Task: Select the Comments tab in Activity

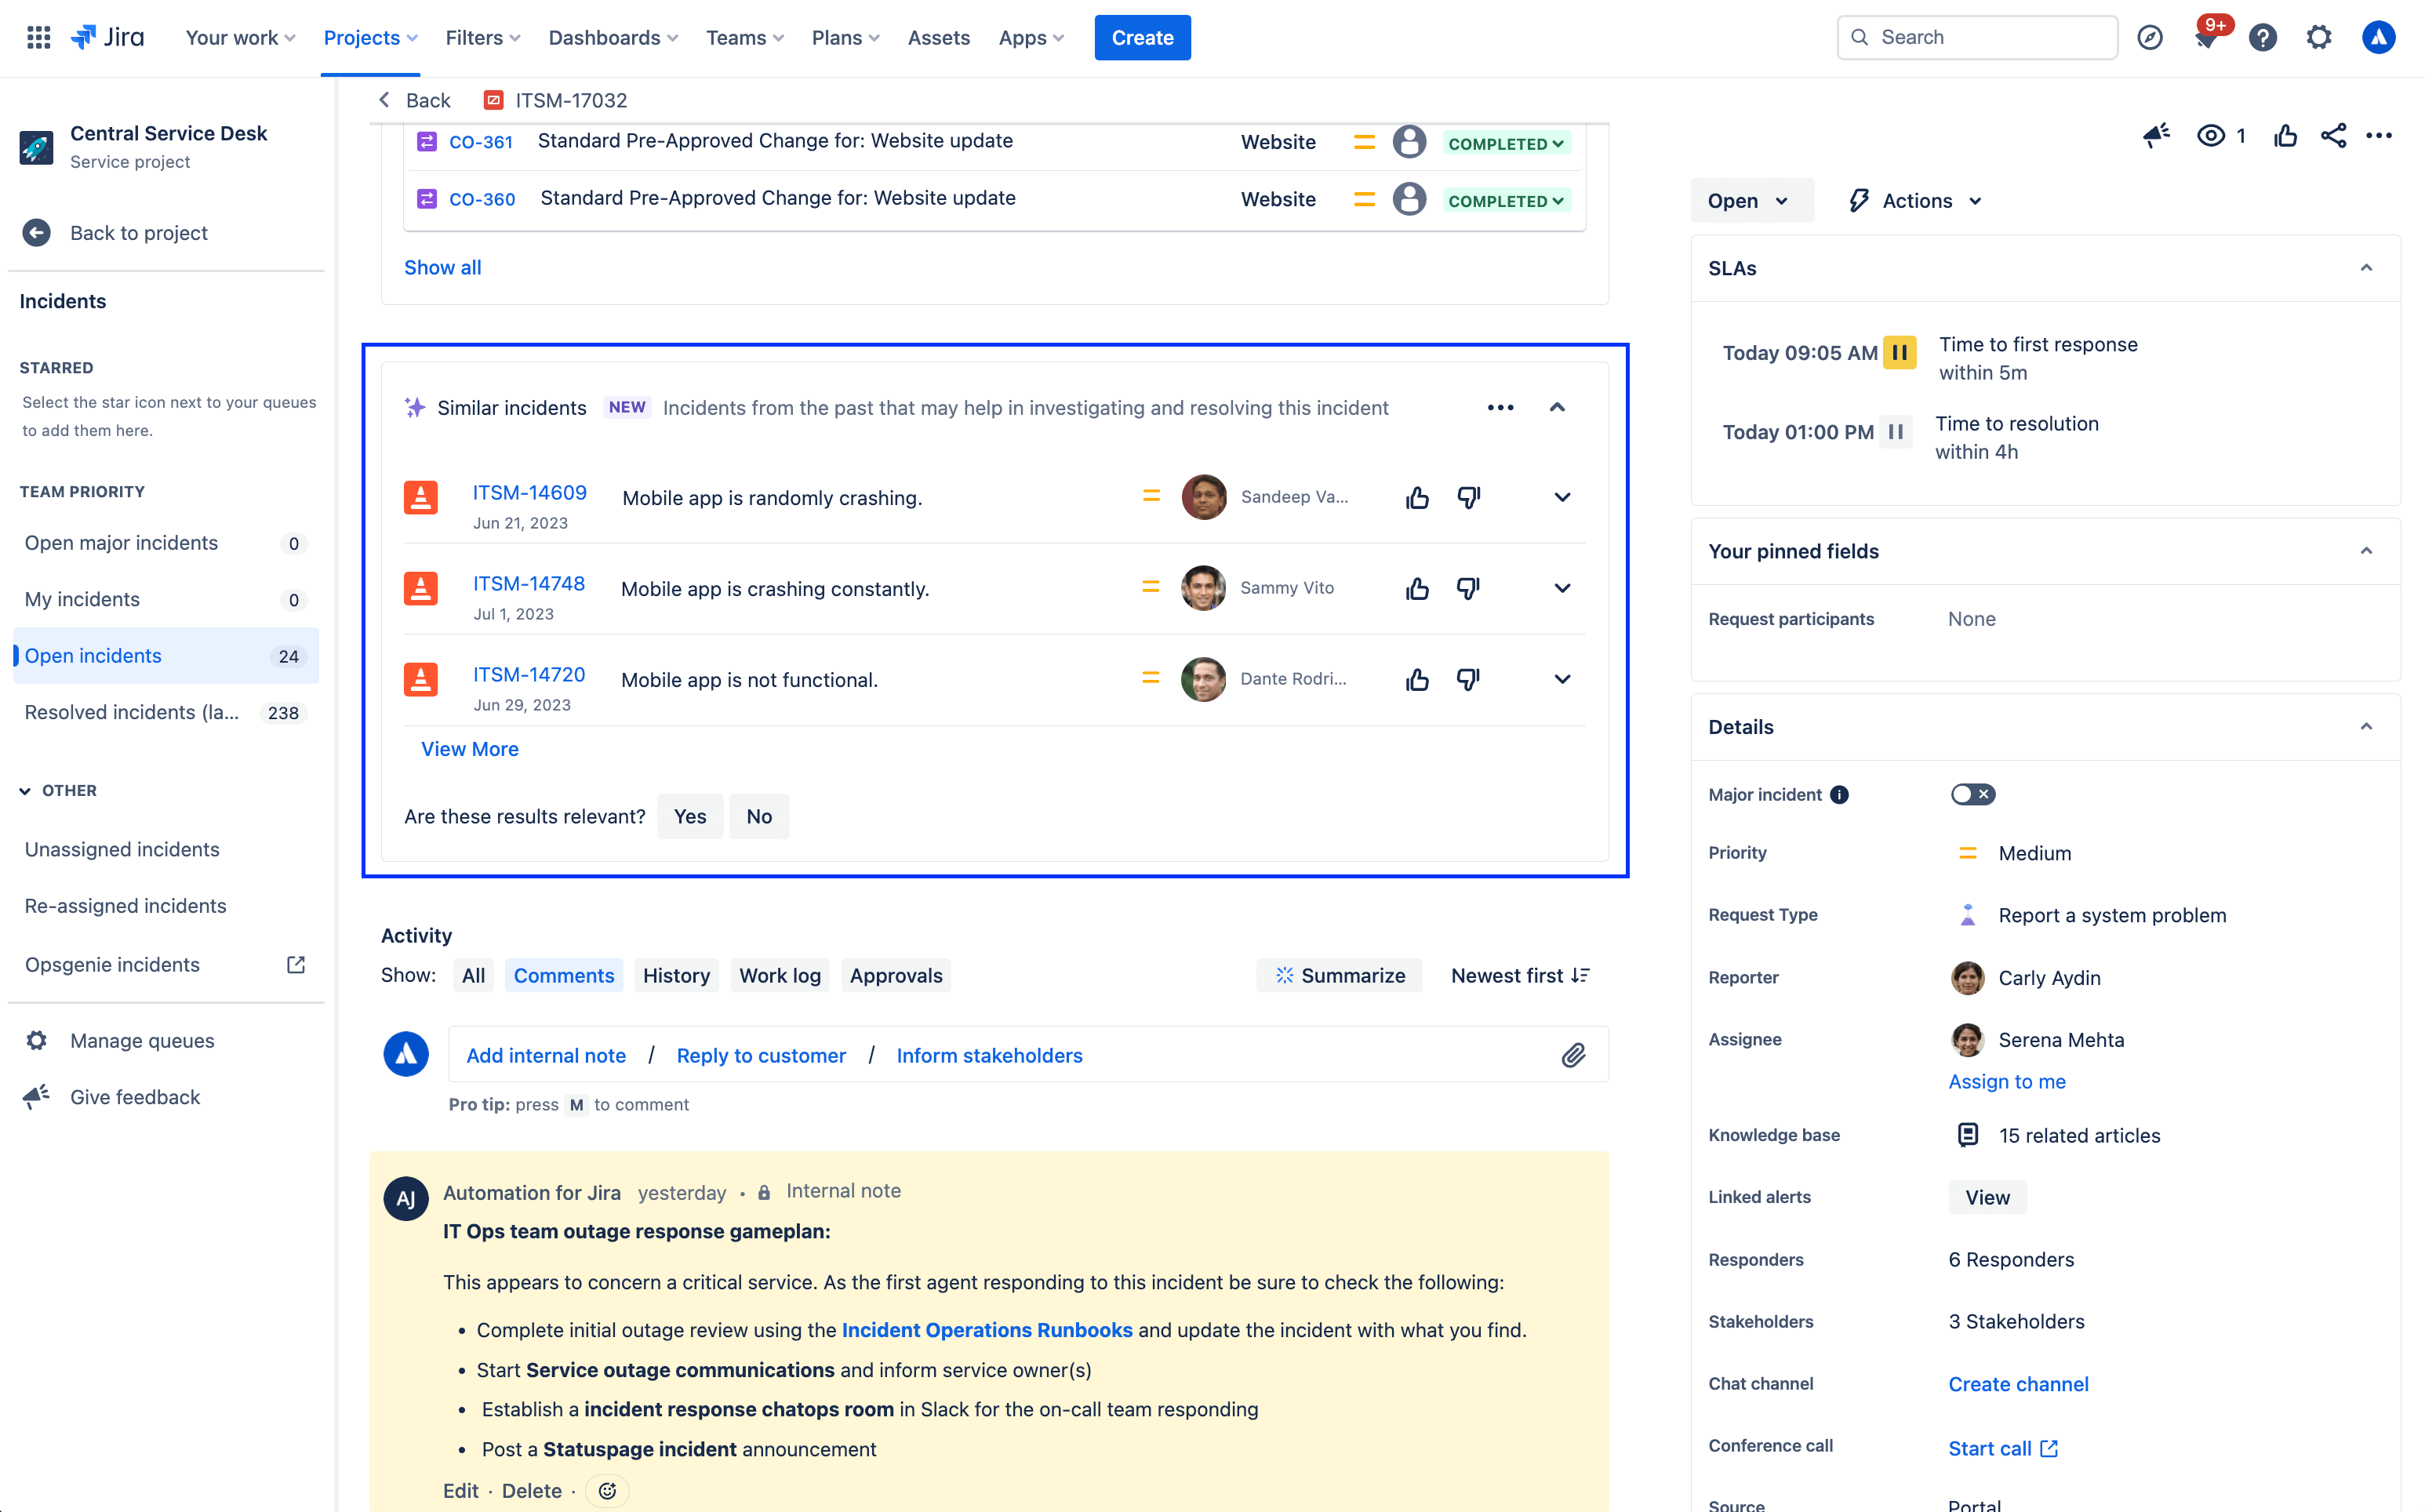Action: [x=562, y=976]
